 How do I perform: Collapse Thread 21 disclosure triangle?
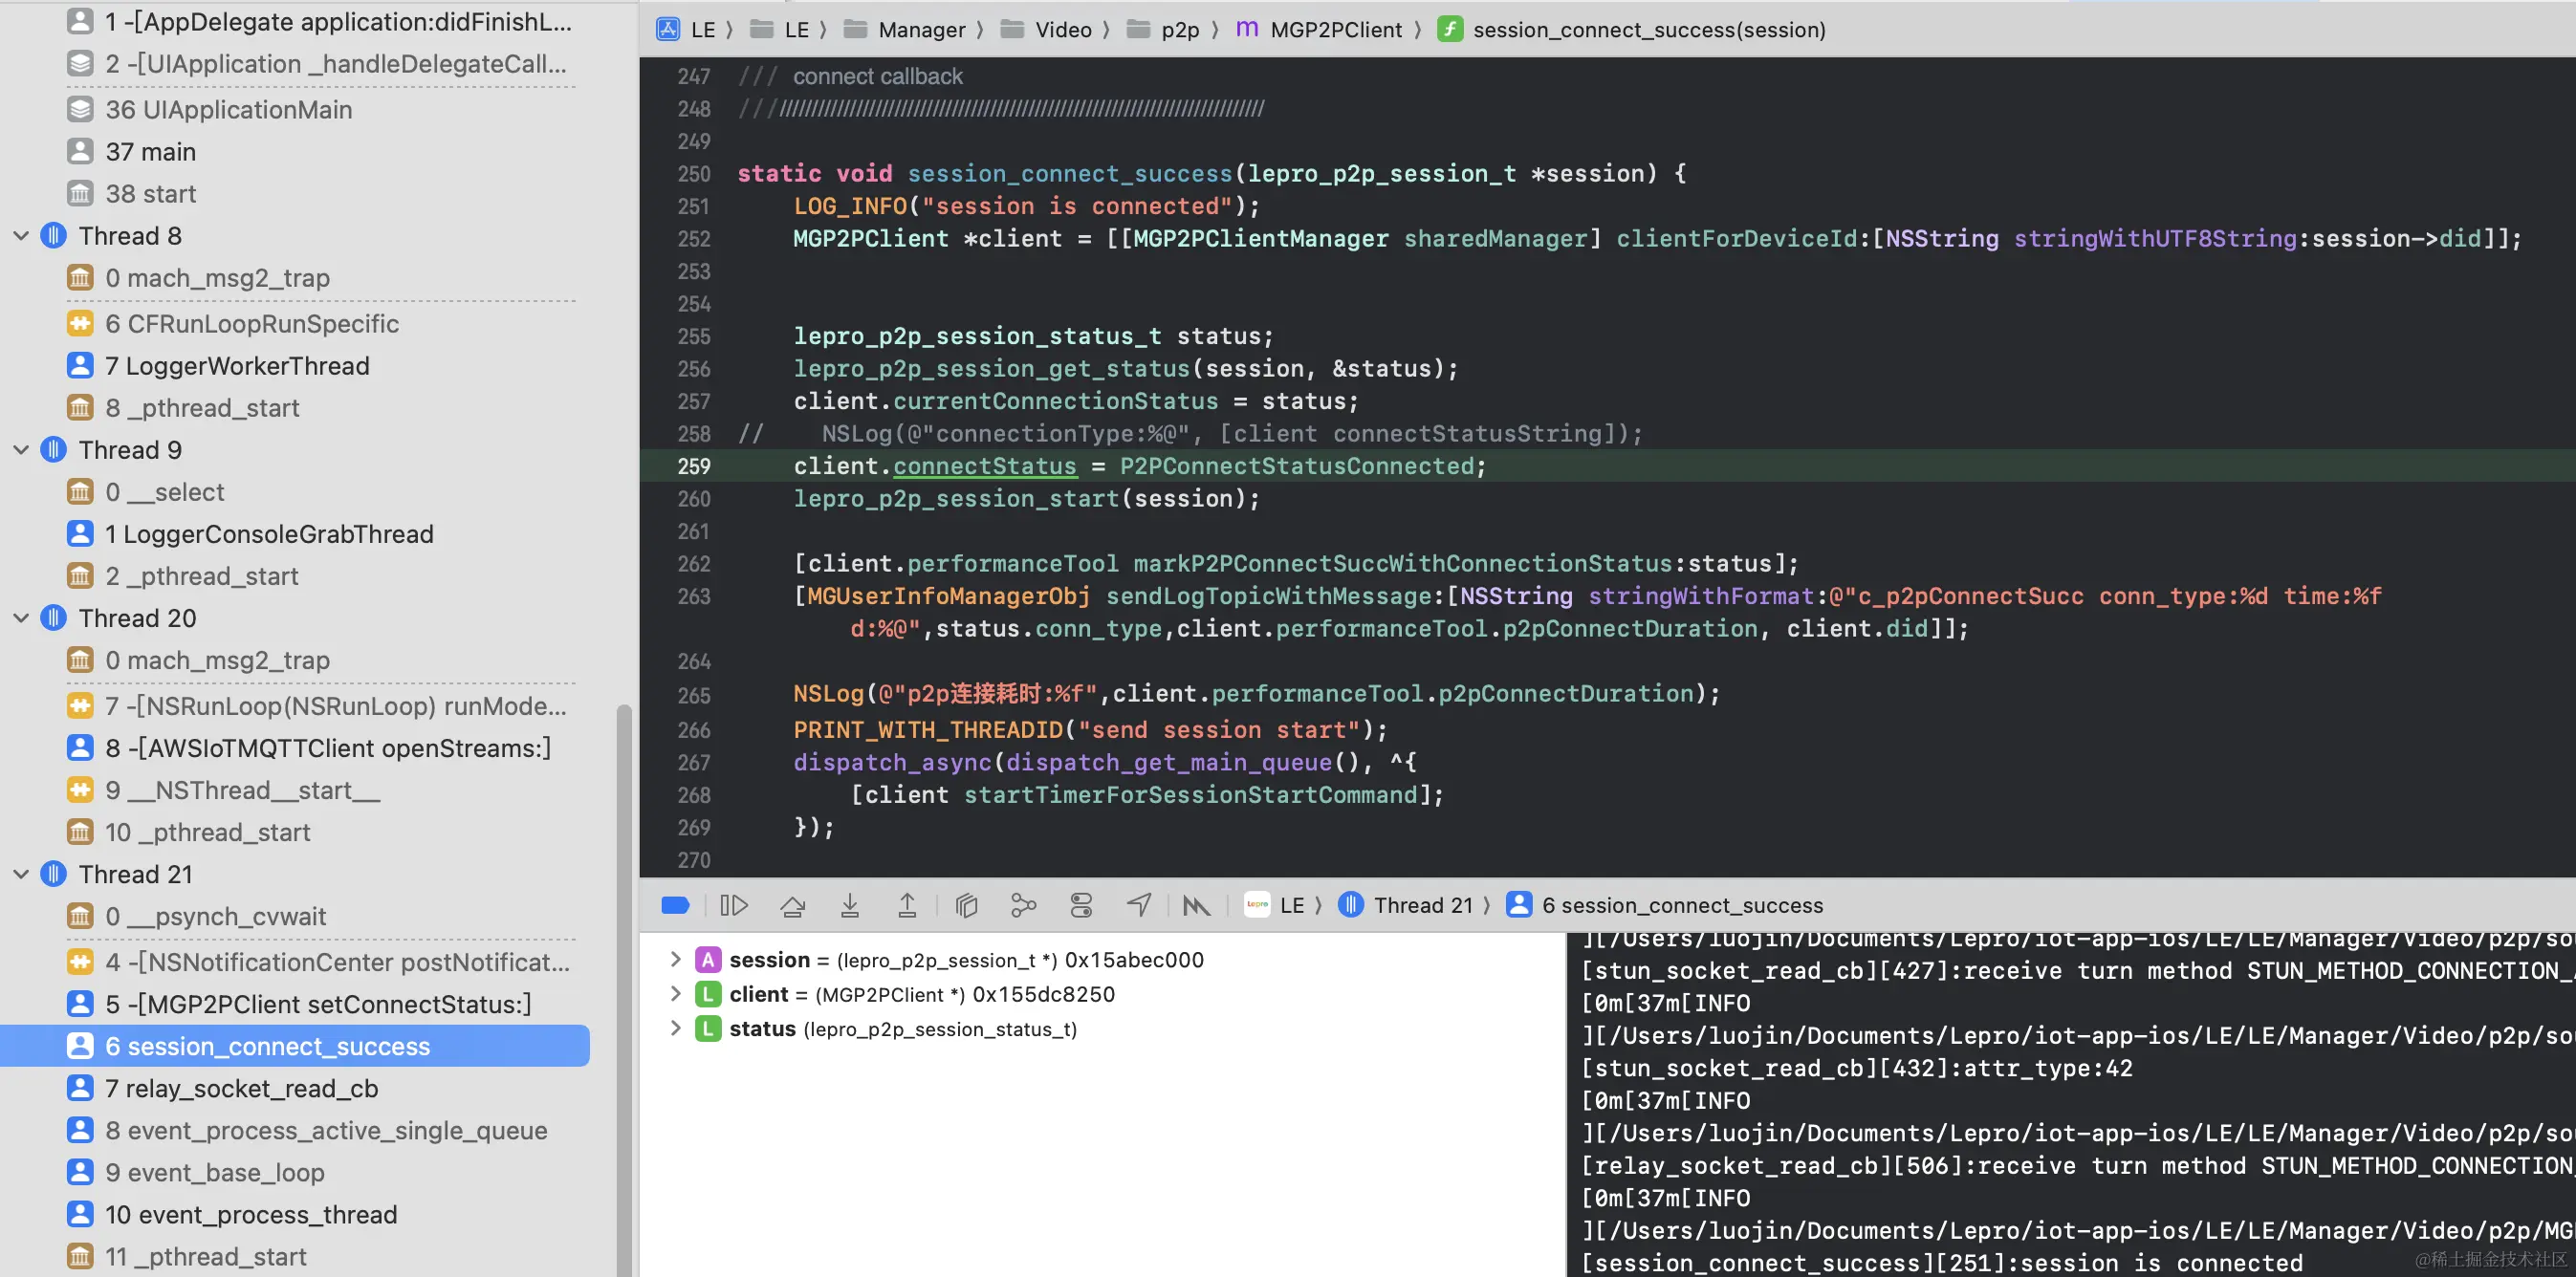coord(21,874)
